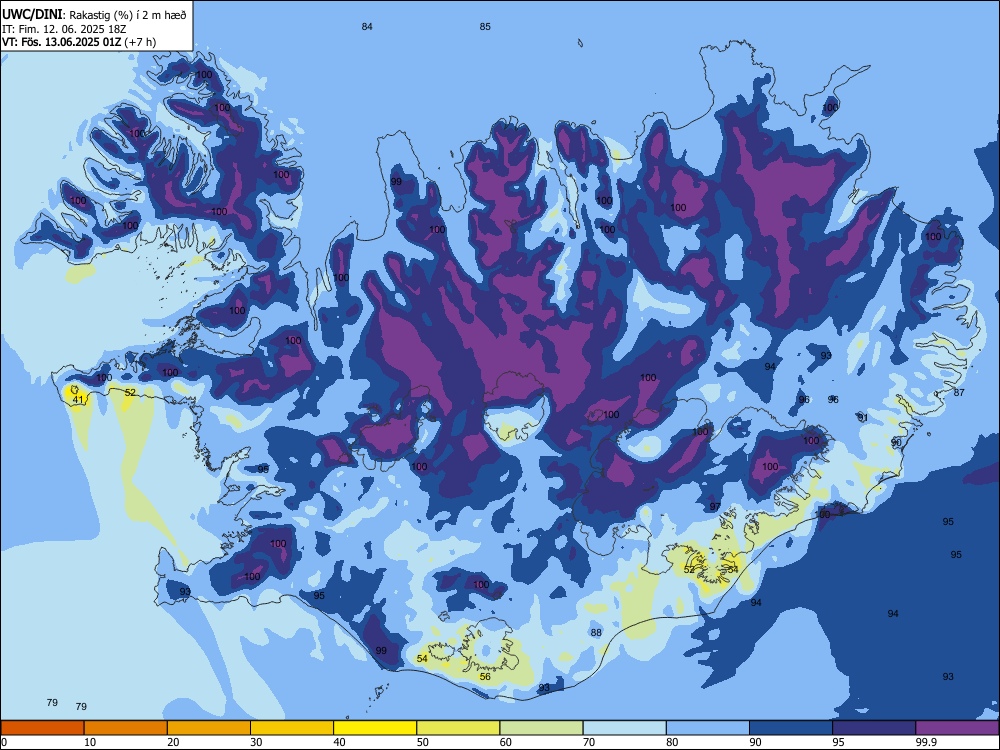Click the value 84 in the northern sea
1000x750 pixels.
367,26
